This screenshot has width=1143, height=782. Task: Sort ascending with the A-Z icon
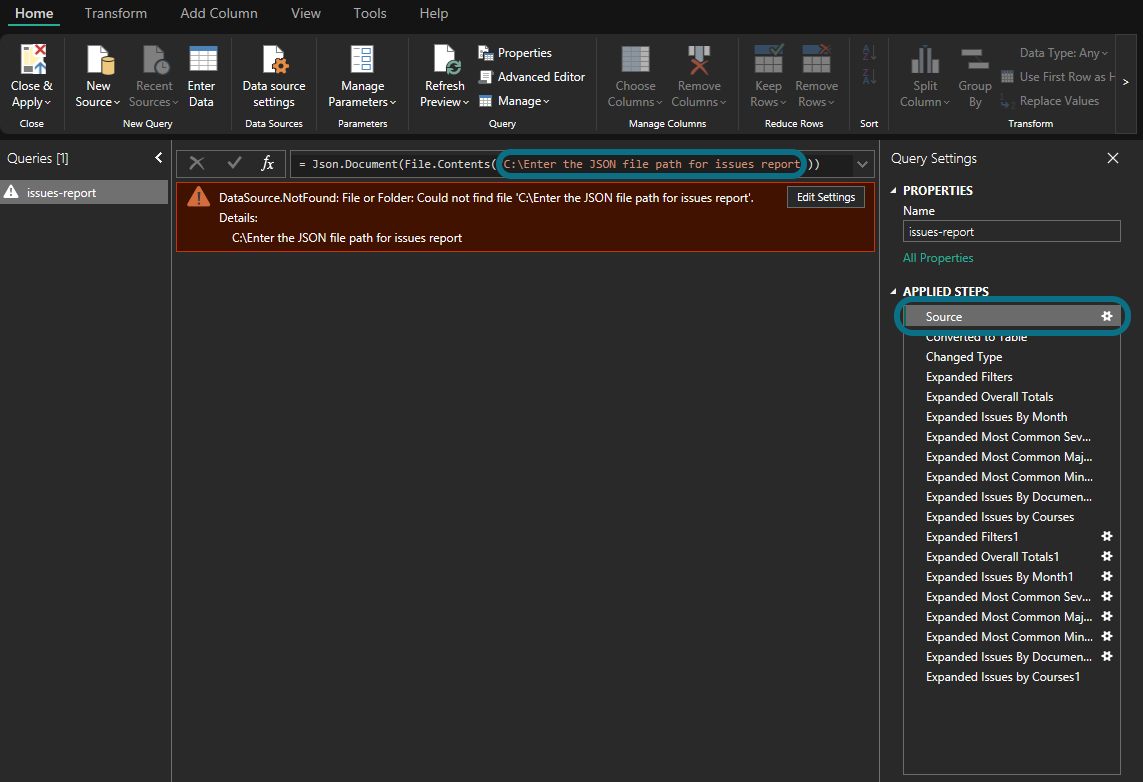coord(869,52)
